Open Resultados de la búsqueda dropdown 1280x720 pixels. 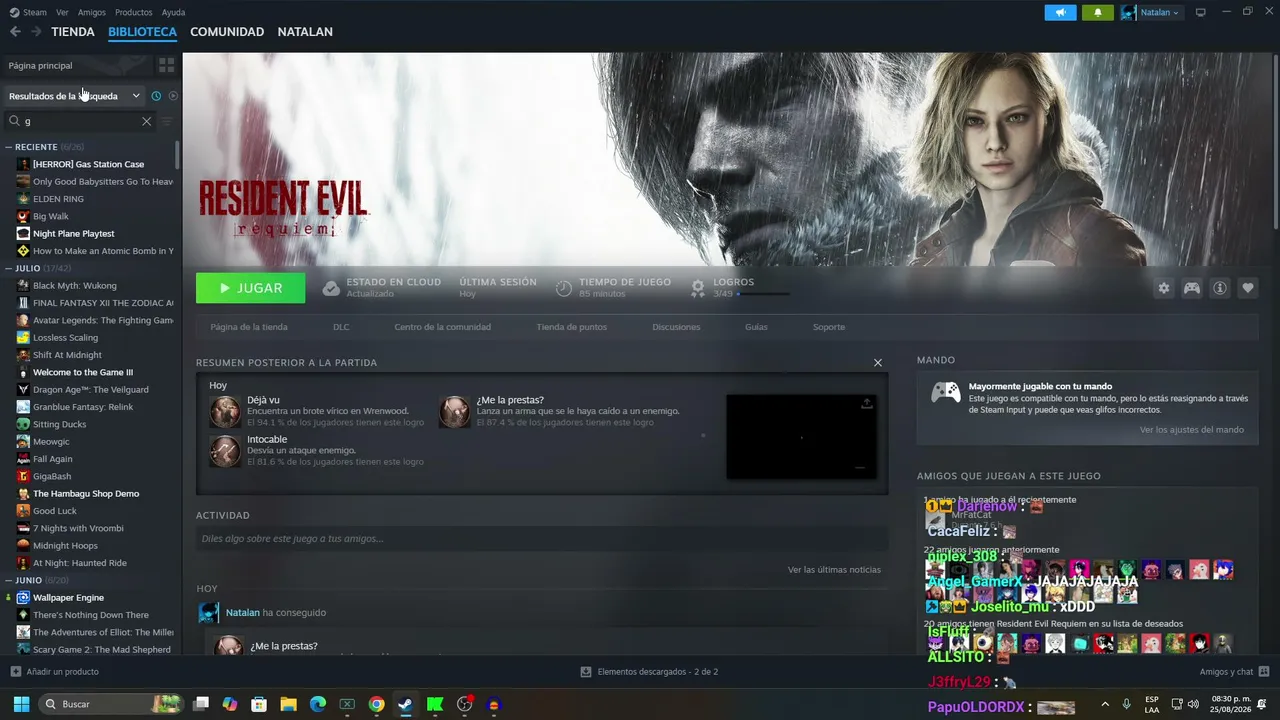(74, 96)
